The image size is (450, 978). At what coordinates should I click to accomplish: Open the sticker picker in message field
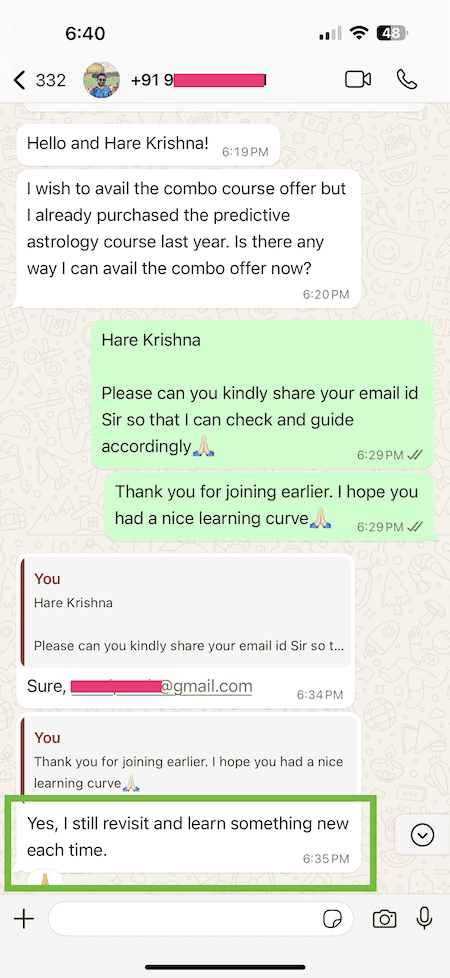click(333, 919)
